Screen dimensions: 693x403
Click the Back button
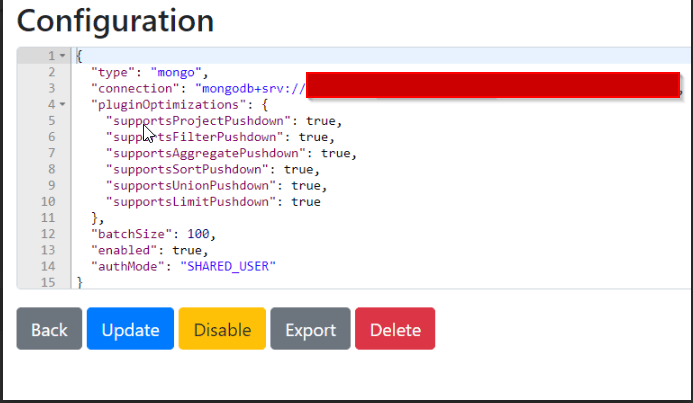coord(49,329)
